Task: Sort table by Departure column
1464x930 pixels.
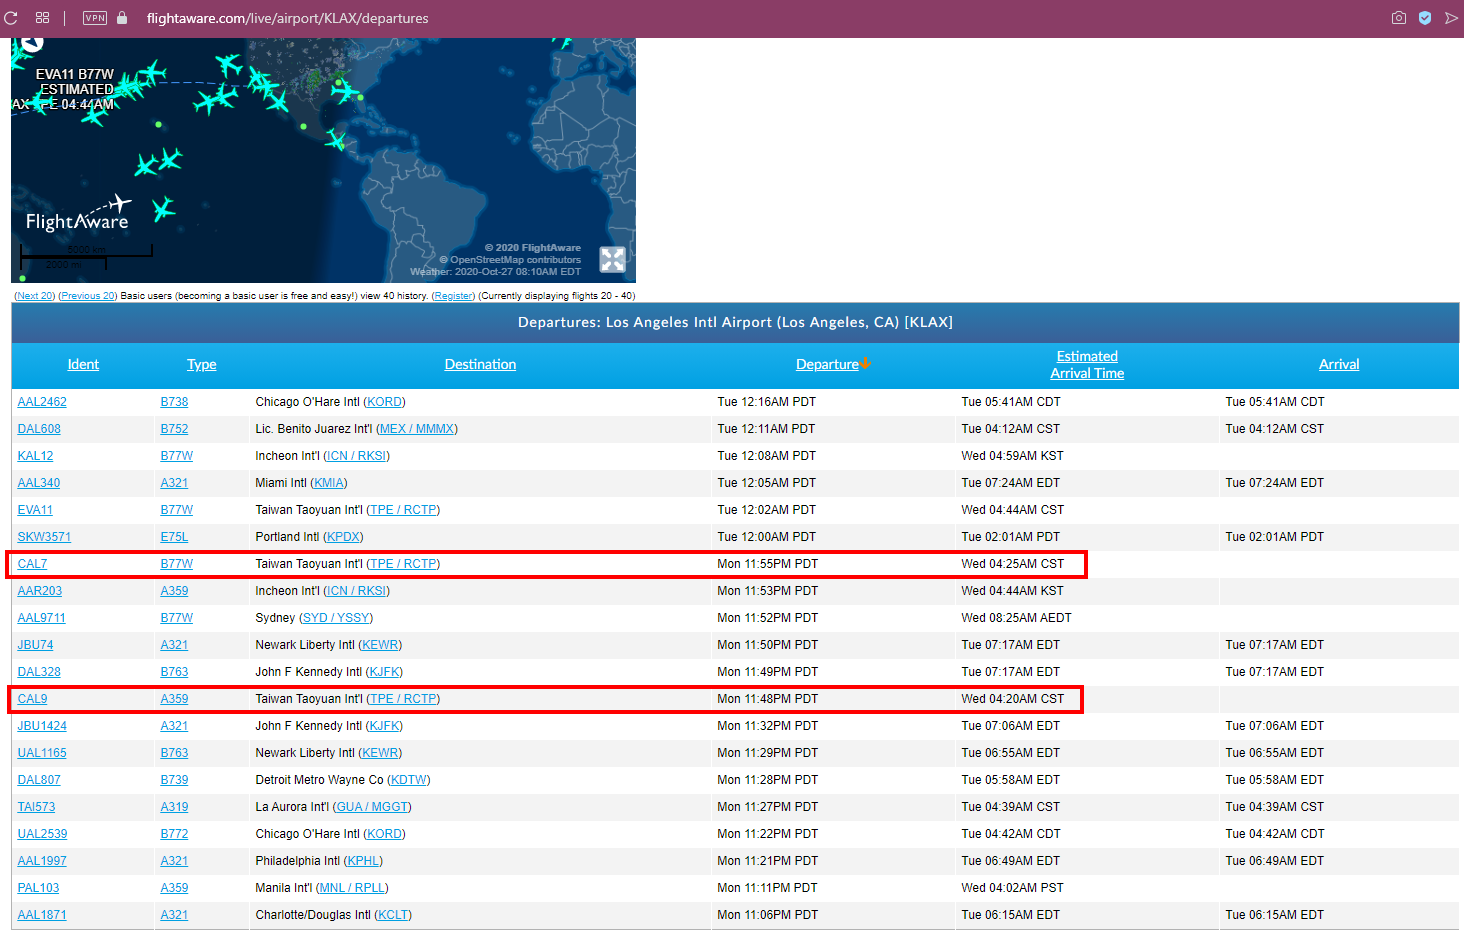Action: [827, 364]
